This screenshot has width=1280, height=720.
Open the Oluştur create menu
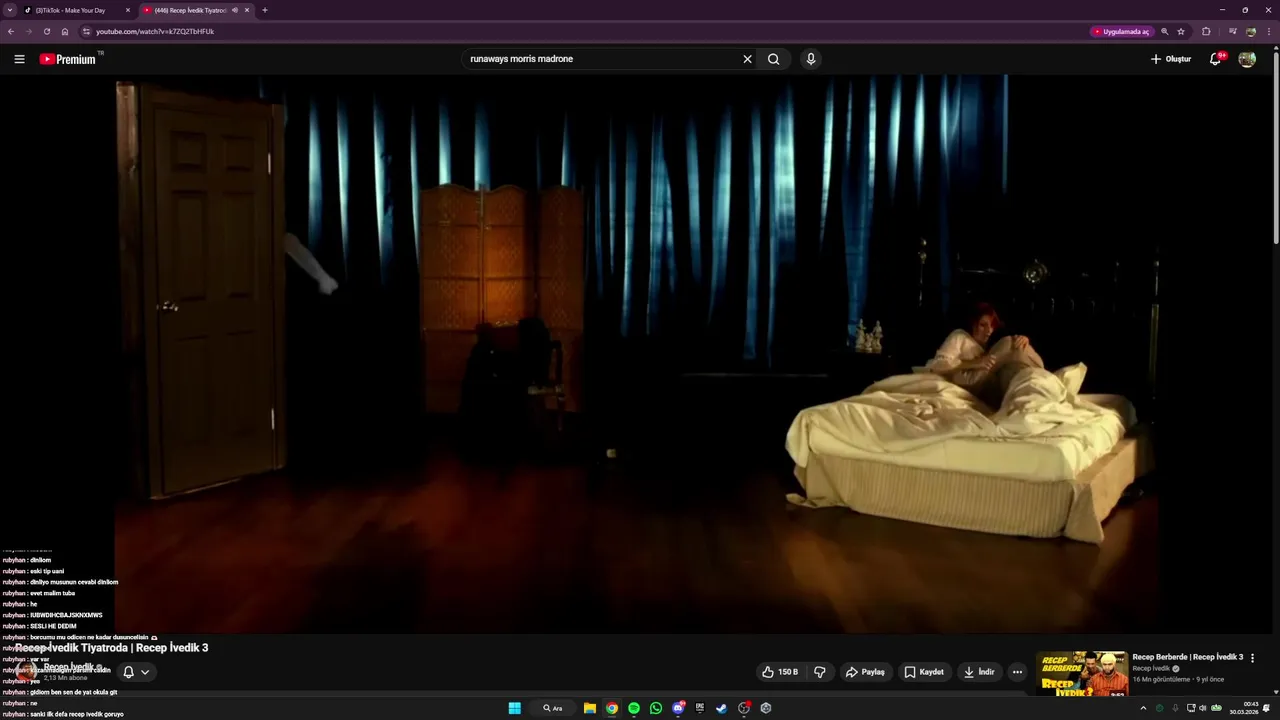(1170, 59)
